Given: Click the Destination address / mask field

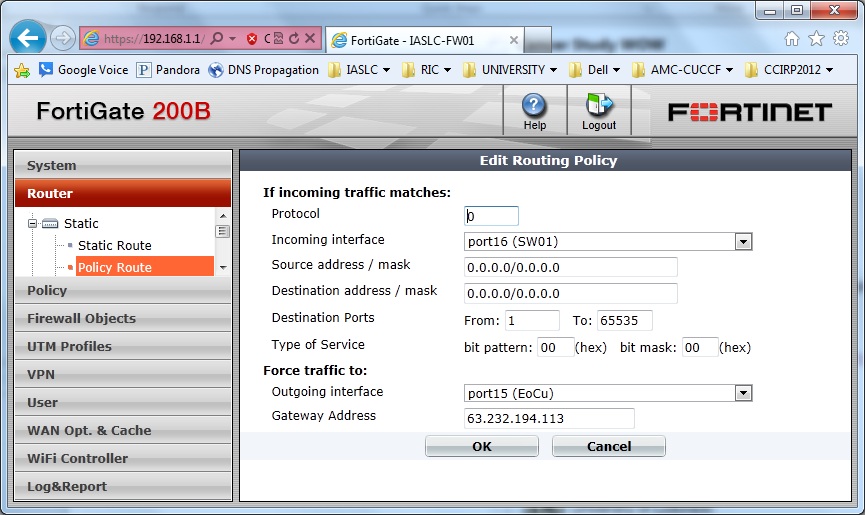Looking at the screenshot, I should (x=570, y=293).
